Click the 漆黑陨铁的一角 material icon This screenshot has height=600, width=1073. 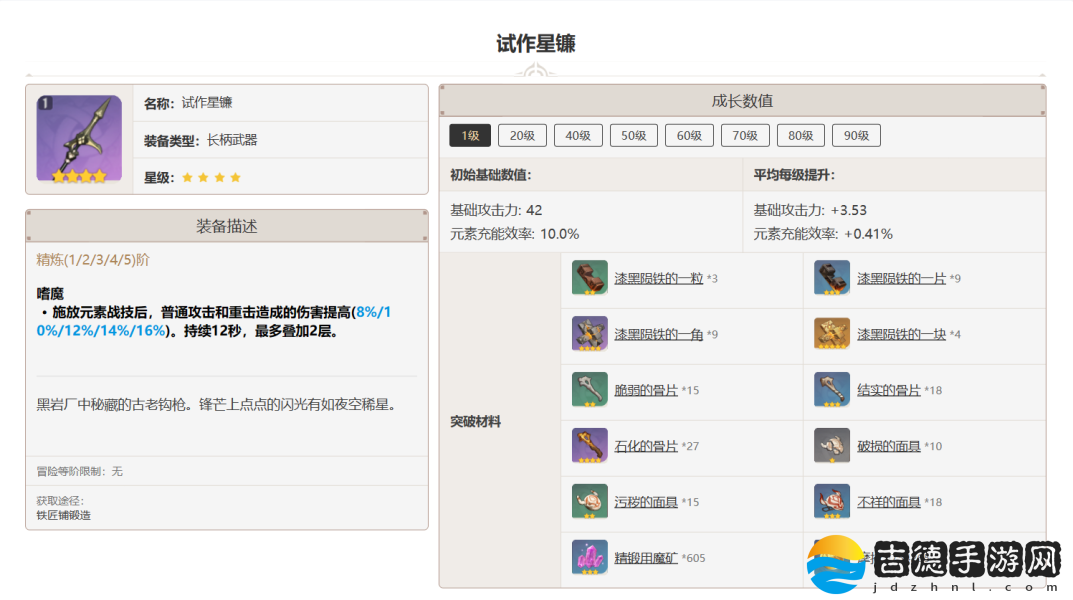click(589, 334)
